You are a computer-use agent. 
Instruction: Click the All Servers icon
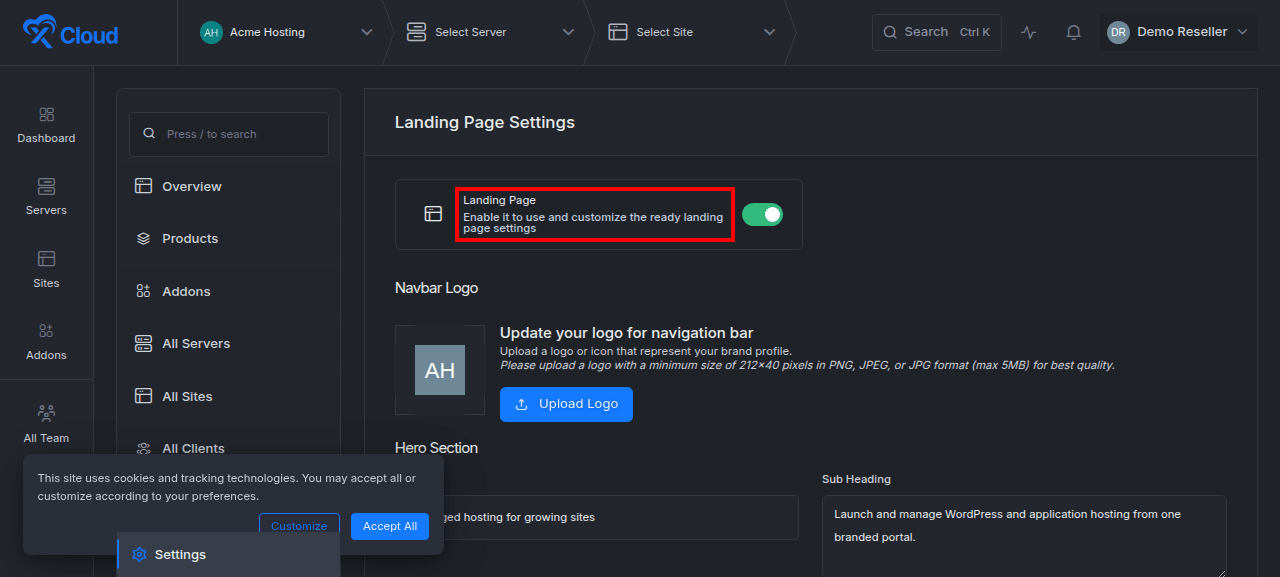pyautogui.click(x=143, y=343)
